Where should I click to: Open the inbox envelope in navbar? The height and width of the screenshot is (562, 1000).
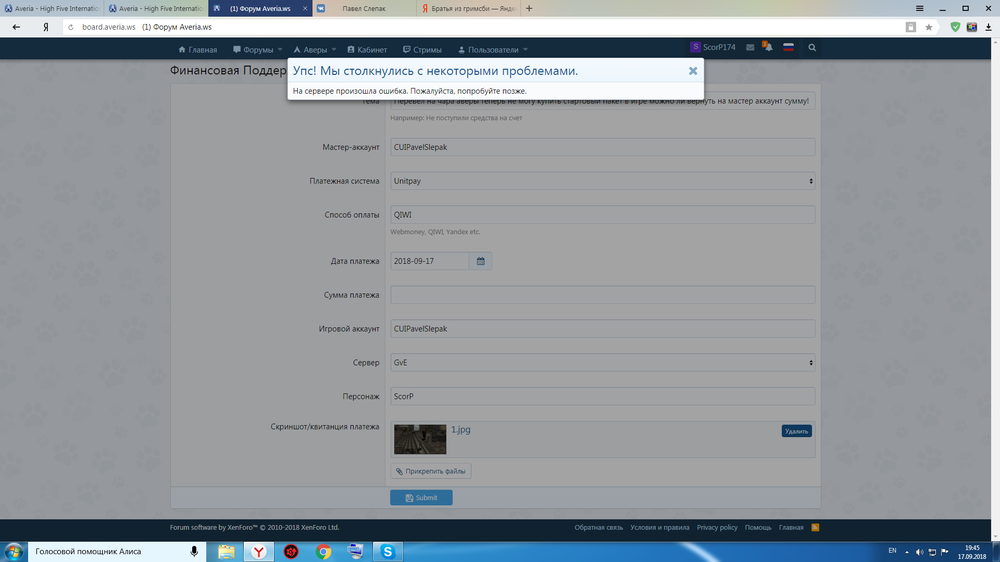click(748, 48)
